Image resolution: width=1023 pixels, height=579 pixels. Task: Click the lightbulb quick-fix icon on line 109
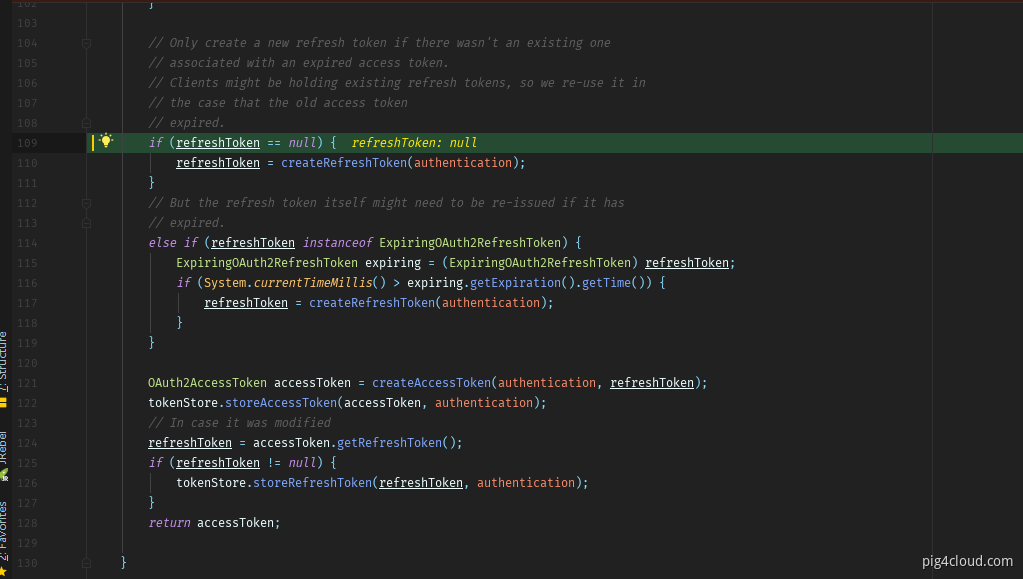106,141
